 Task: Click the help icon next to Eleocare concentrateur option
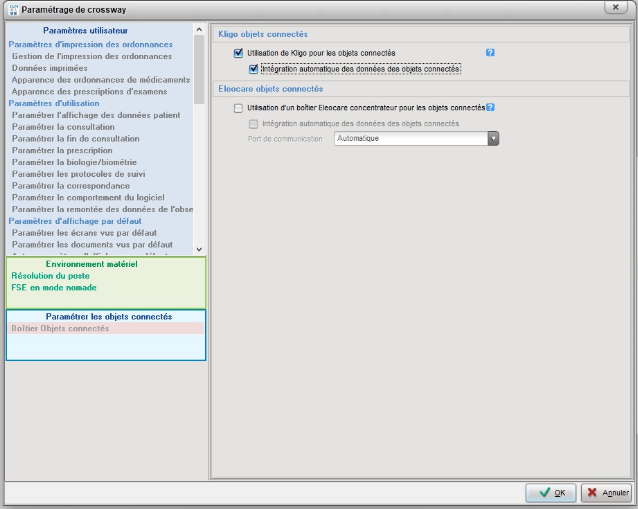click(491, 107)
